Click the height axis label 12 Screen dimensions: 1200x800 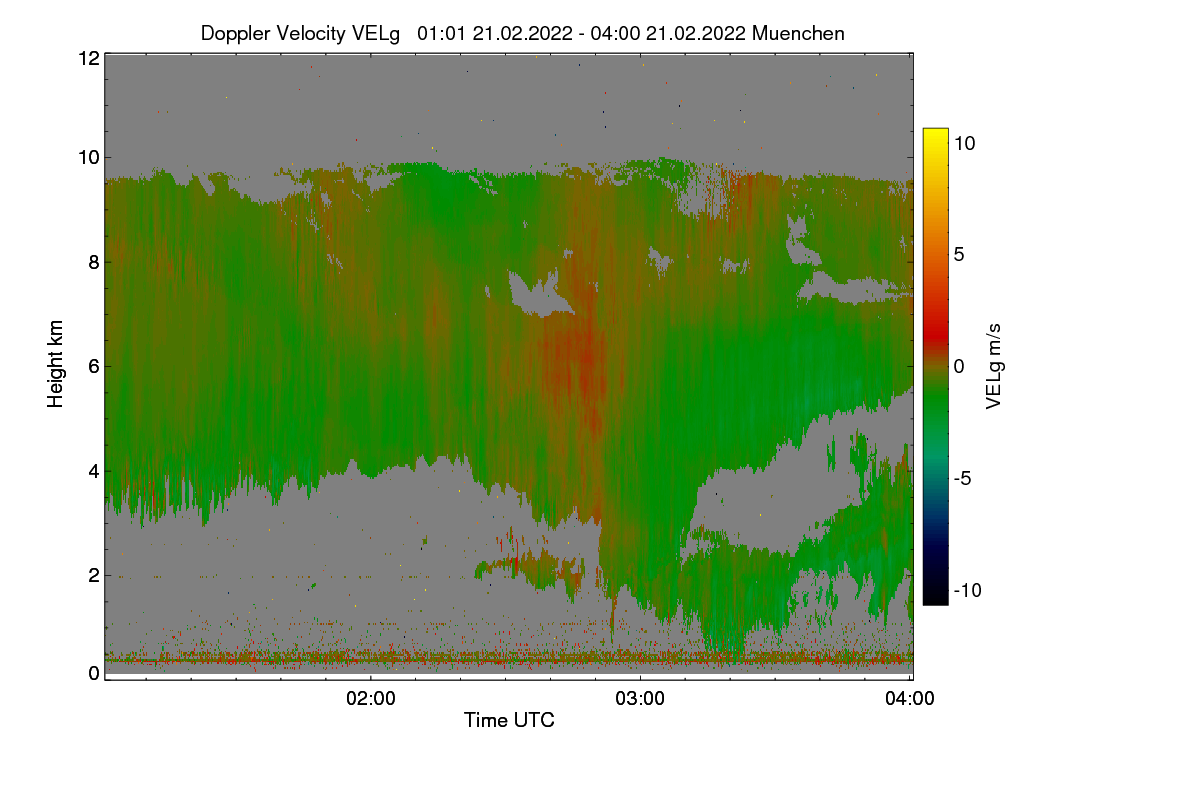pos(87,58)
